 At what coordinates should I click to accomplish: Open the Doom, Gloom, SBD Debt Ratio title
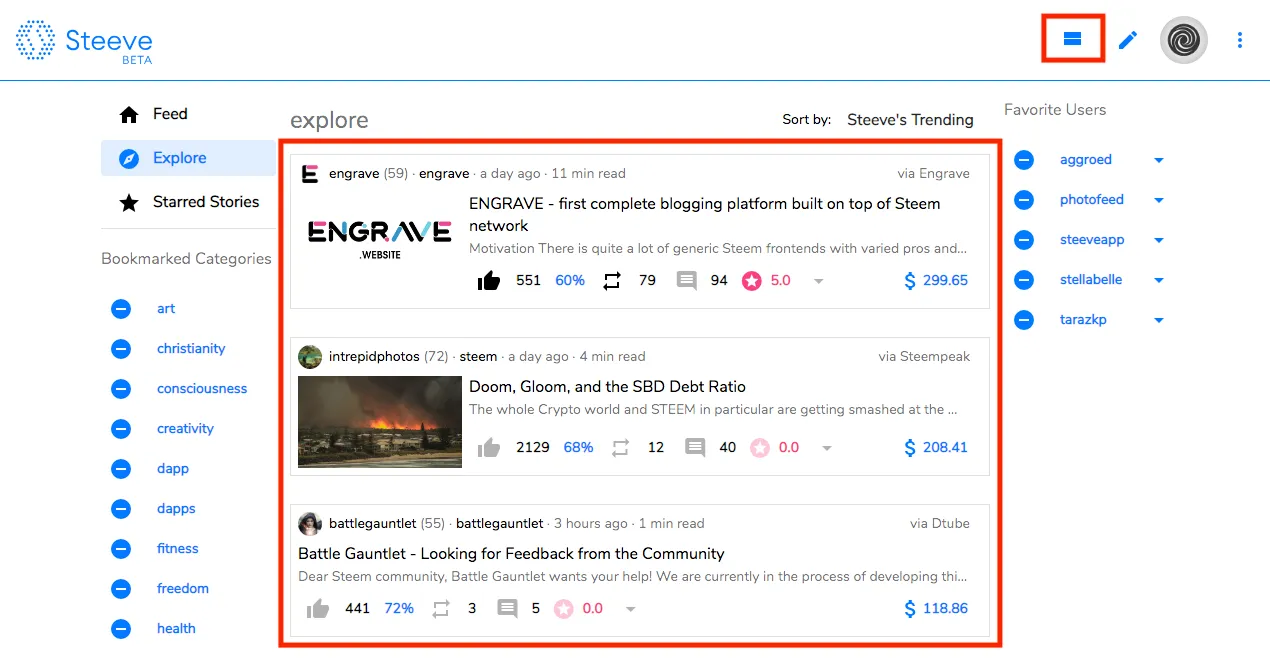click(x=608, y=387)
